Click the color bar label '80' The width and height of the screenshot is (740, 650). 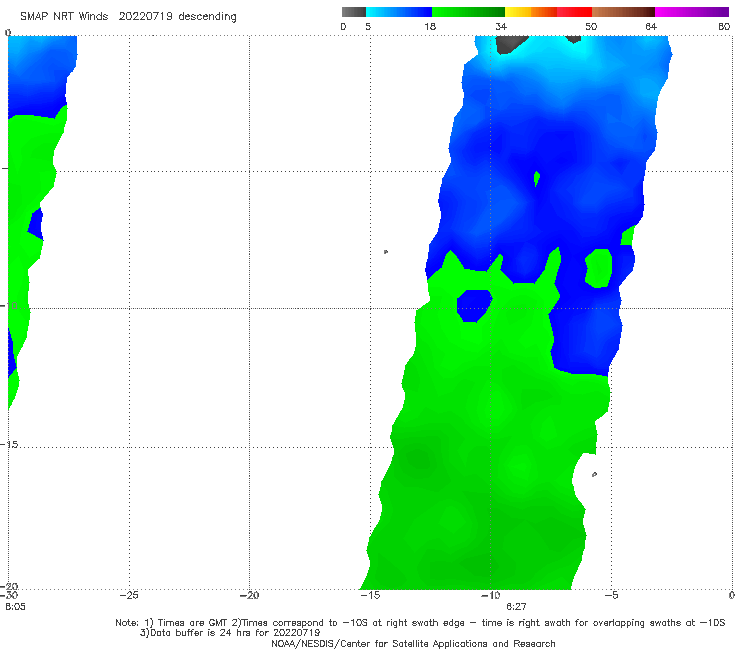click(x=724, y=26)
